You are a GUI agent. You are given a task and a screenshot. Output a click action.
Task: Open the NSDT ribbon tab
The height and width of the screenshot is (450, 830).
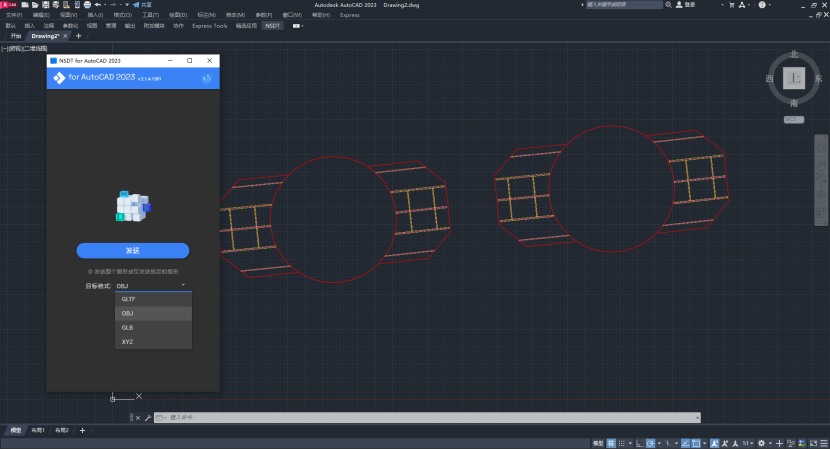click(x=273, y=26)
